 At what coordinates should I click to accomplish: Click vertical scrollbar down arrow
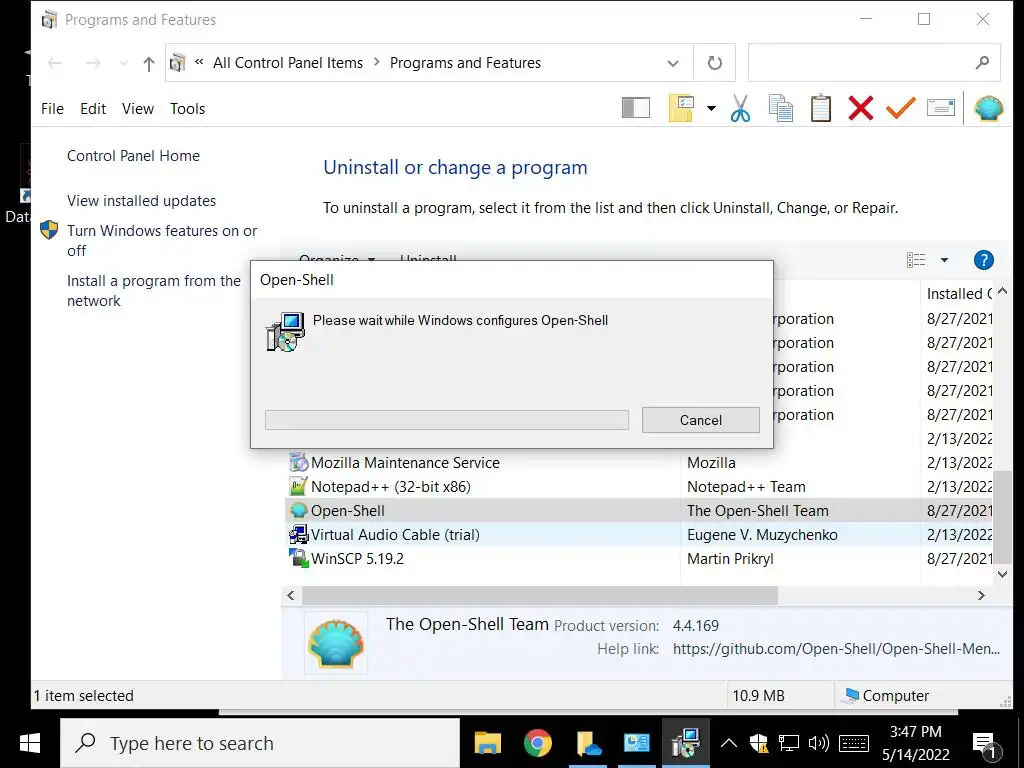point(1003,574)
